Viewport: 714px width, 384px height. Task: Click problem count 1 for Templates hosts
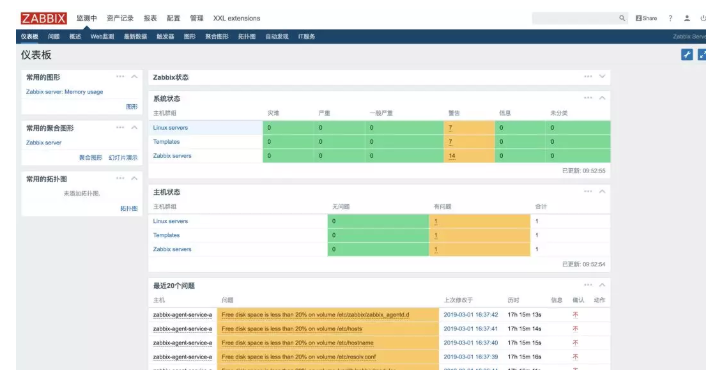(436, 236)
